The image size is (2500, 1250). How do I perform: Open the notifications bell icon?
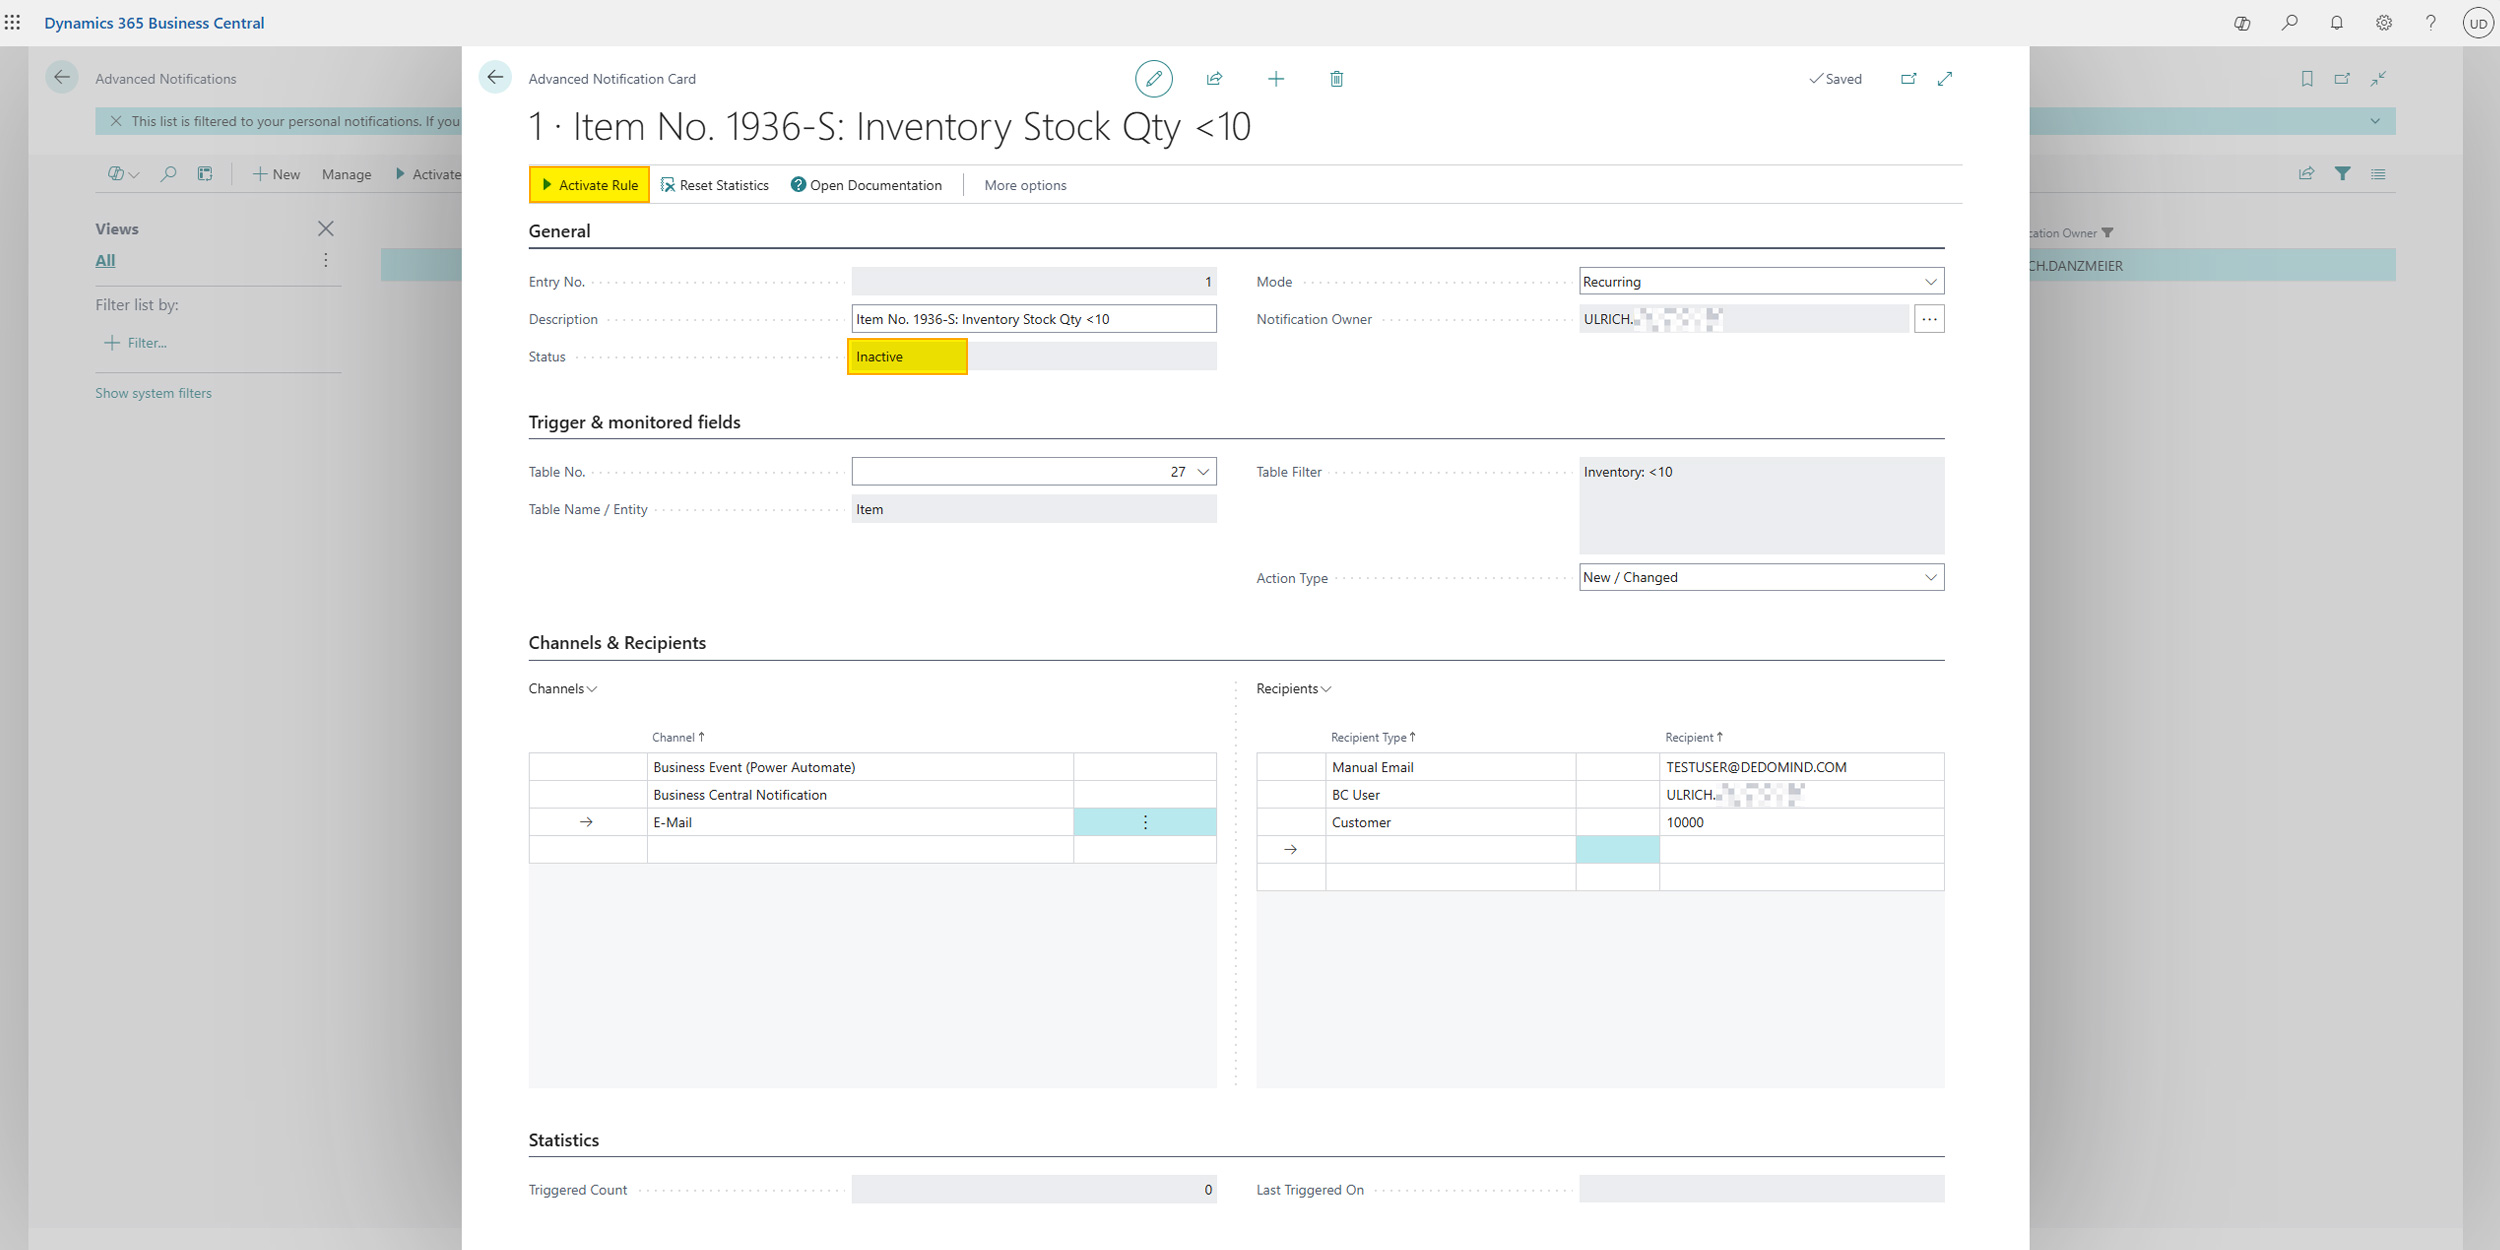tap(2336, 23)
